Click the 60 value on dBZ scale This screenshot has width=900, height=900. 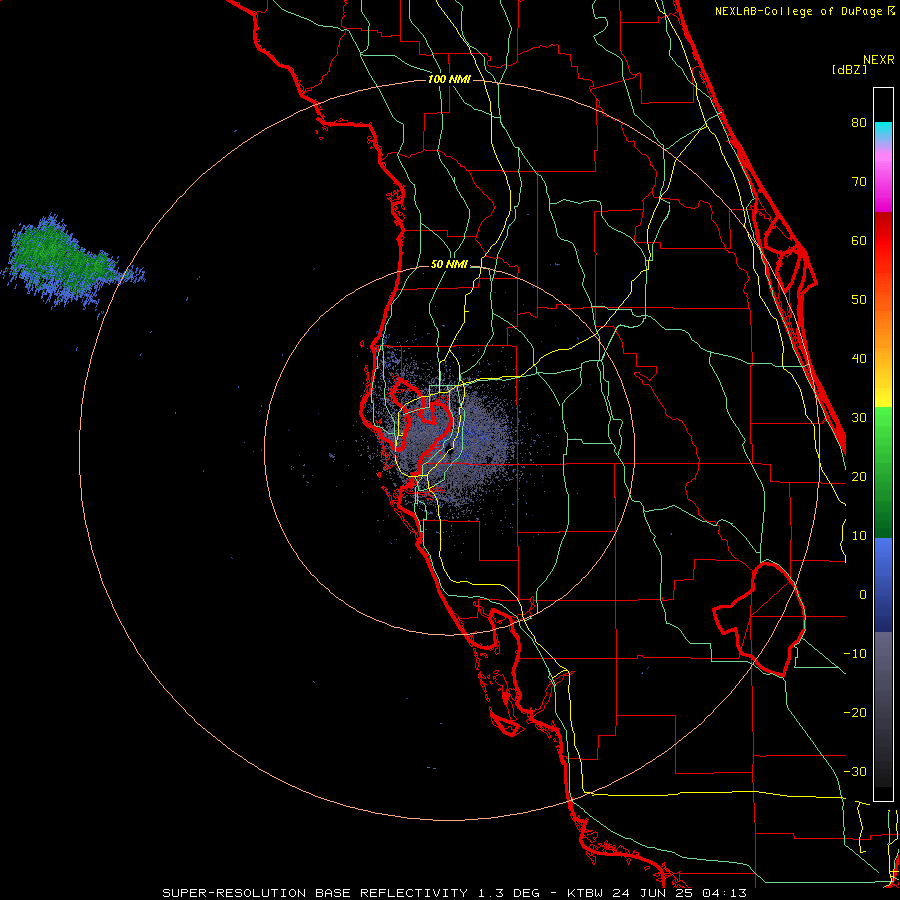859,240
